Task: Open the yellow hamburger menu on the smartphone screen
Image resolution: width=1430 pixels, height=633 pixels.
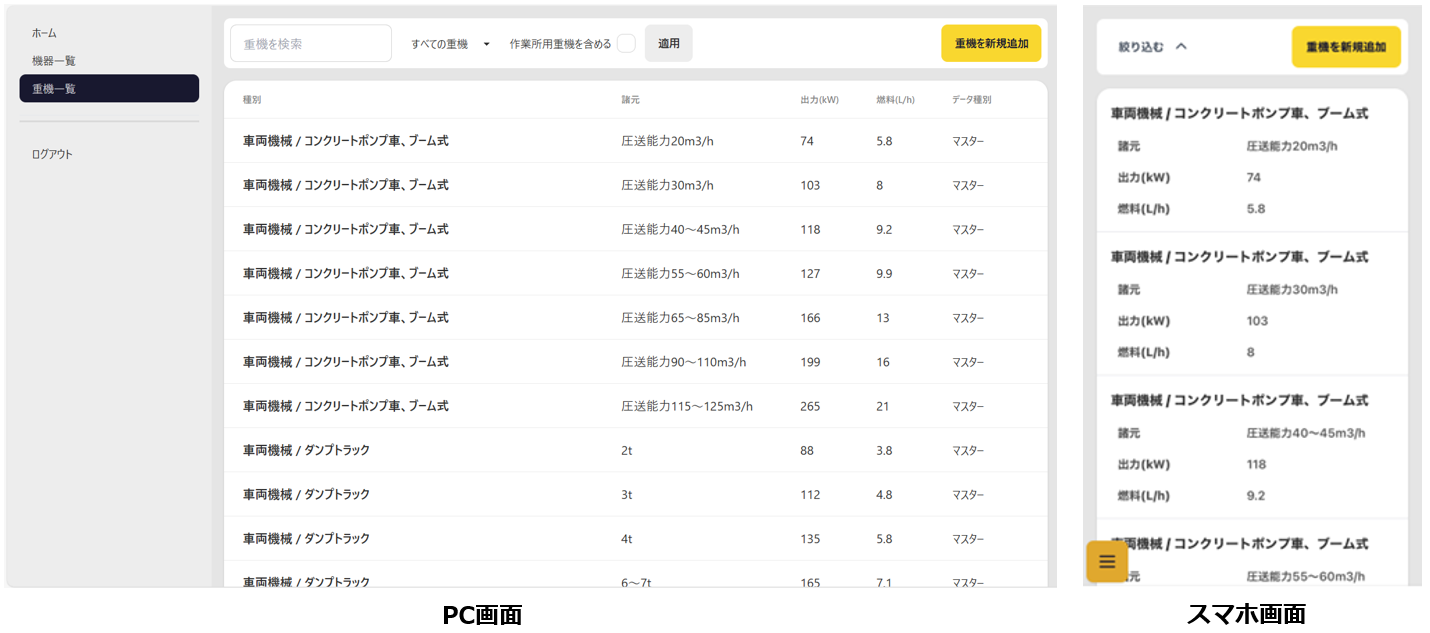Action: coord(1107,561)
